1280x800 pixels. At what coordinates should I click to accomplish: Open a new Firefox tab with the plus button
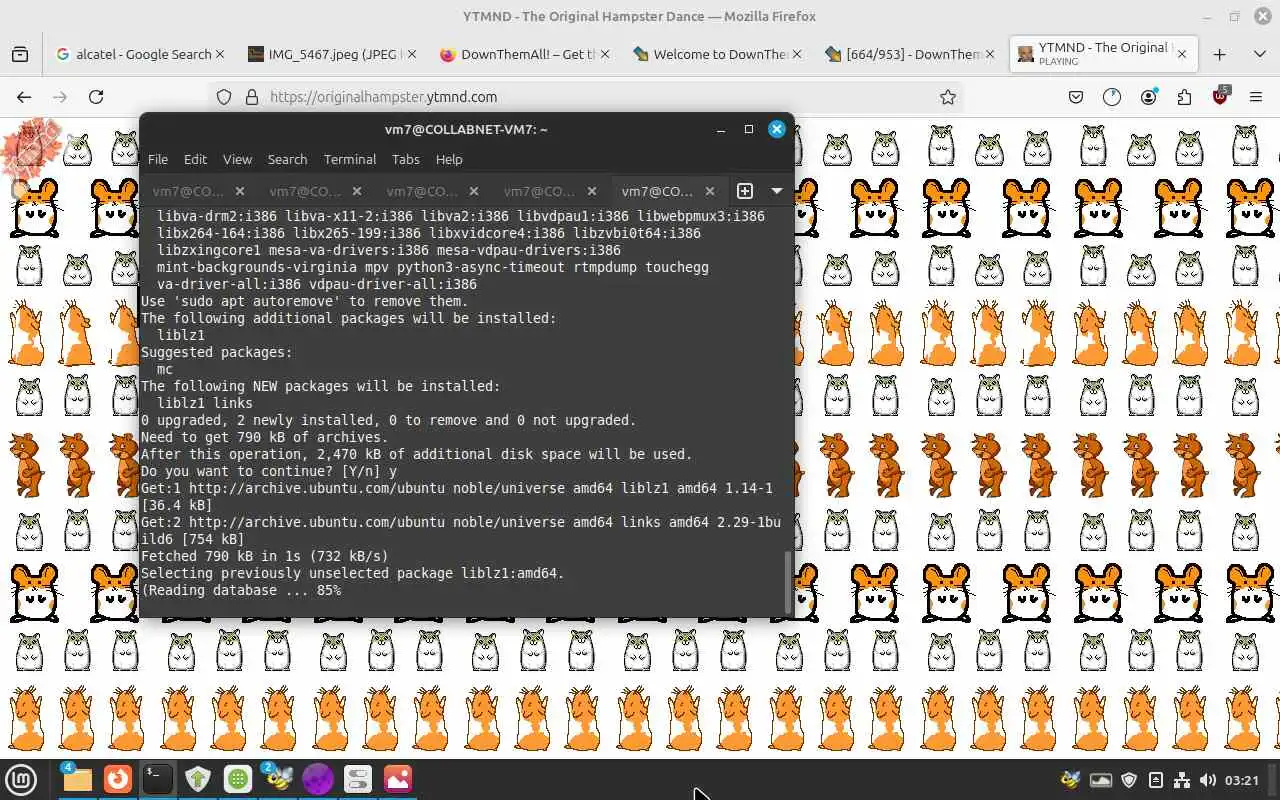point(1219,54)
